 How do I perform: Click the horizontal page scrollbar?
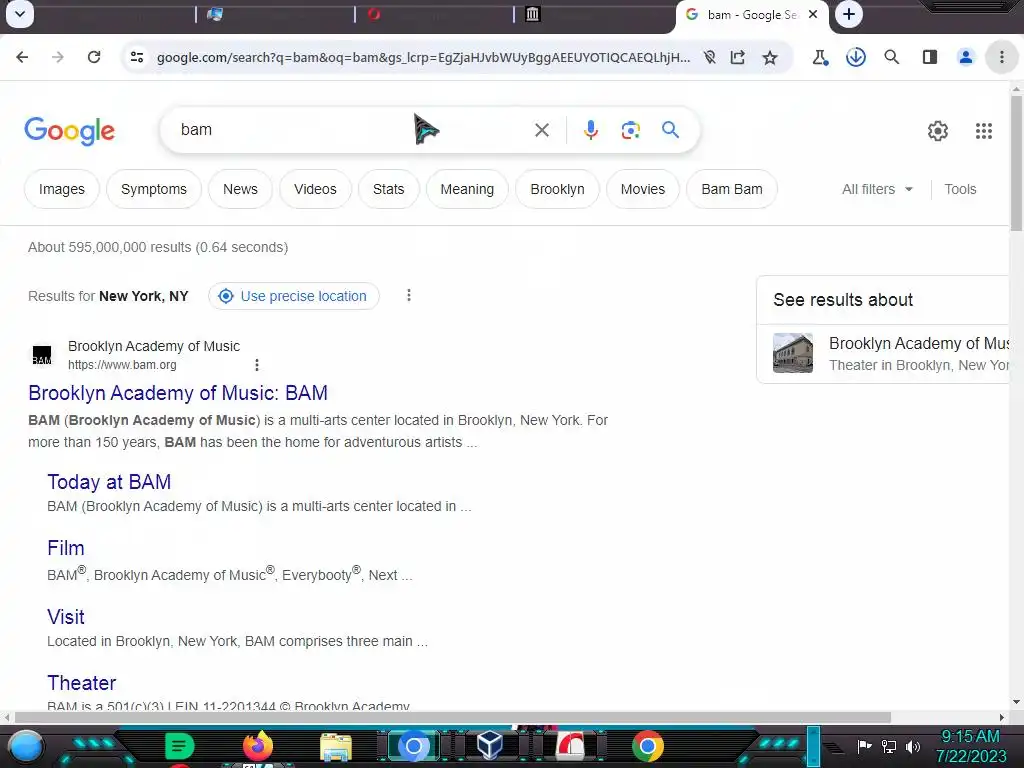click(453, 717)
